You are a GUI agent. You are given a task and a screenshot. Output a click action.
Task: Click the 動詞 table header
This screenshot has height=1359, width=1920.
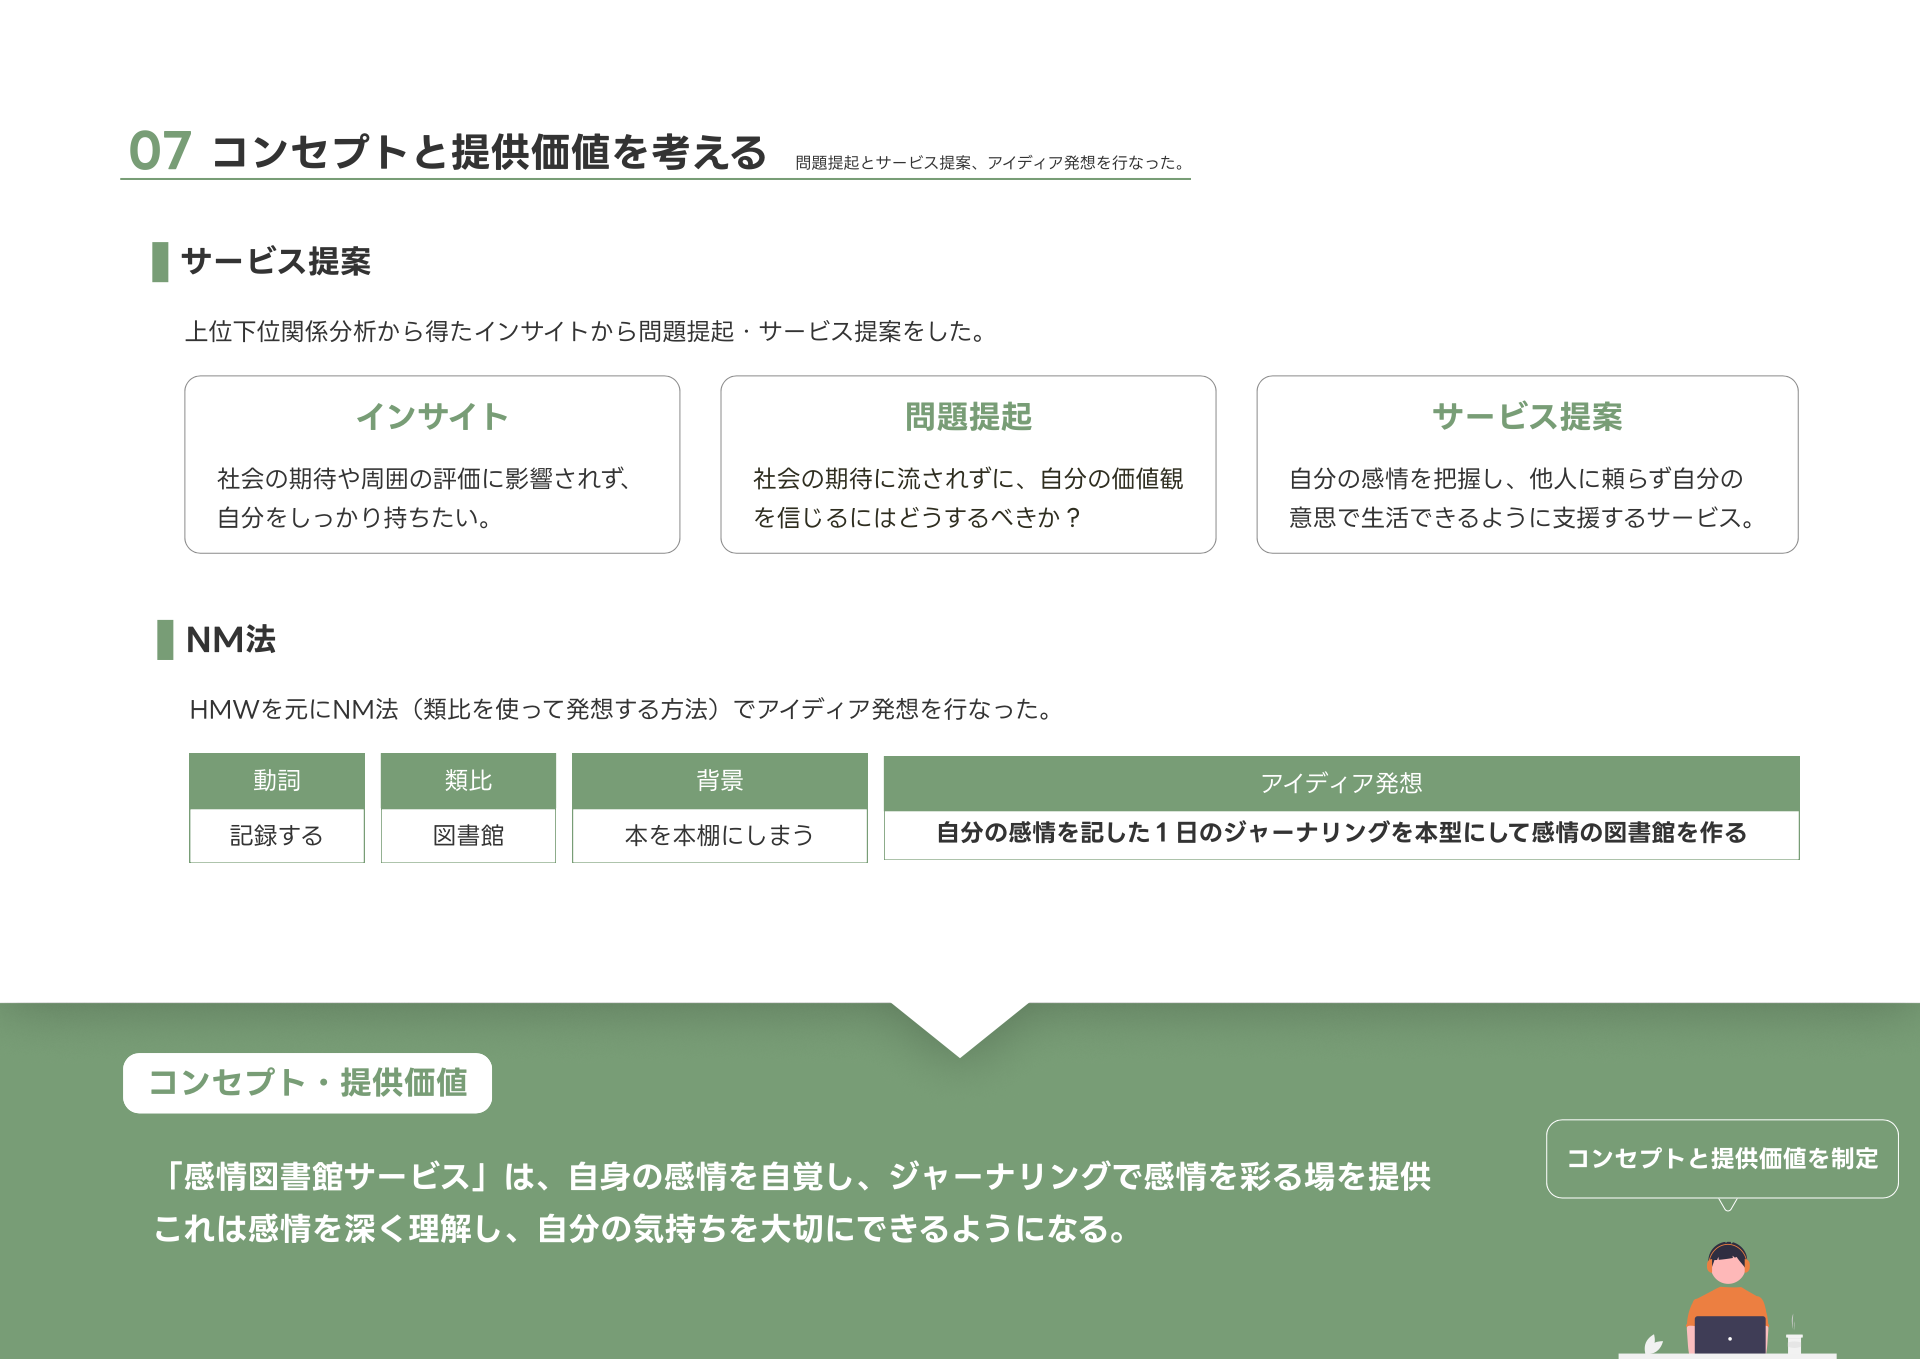click(x=277, y=780)
